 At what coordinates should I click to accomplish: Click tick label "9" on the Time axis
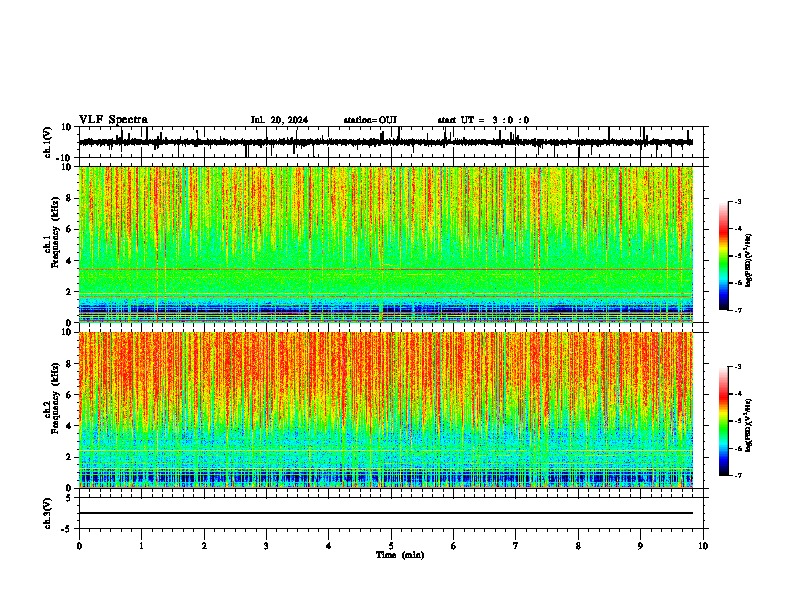coord(640,546)
